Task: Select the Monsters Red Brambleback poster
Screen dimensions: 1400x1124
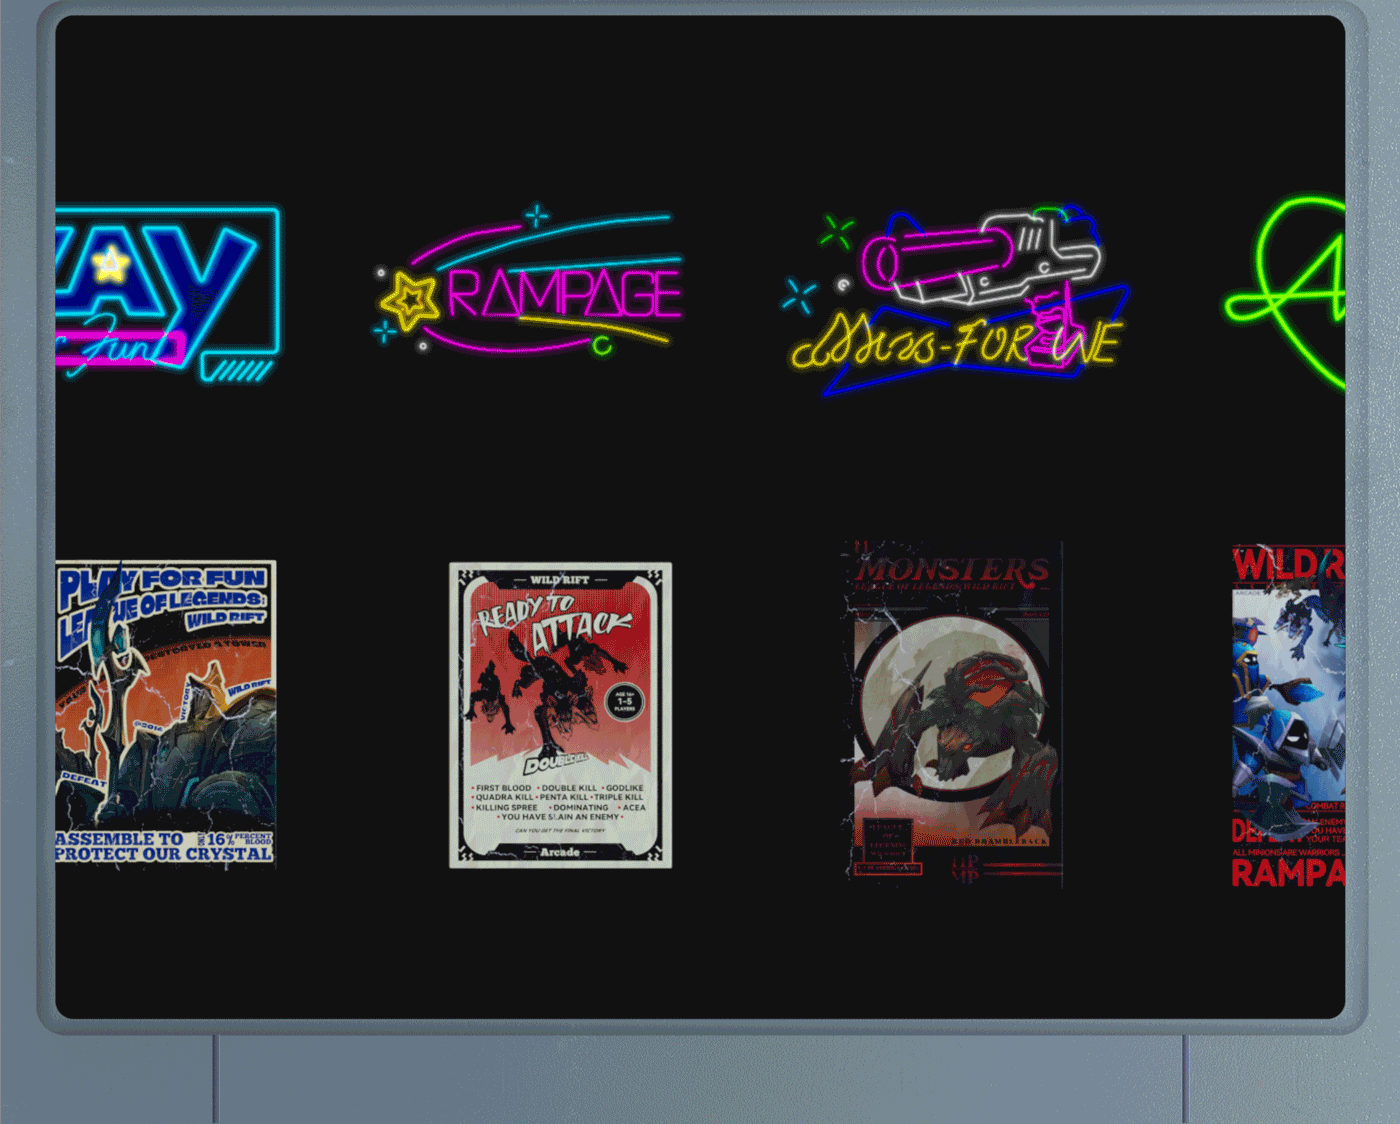Action: (x=953, y=714)
